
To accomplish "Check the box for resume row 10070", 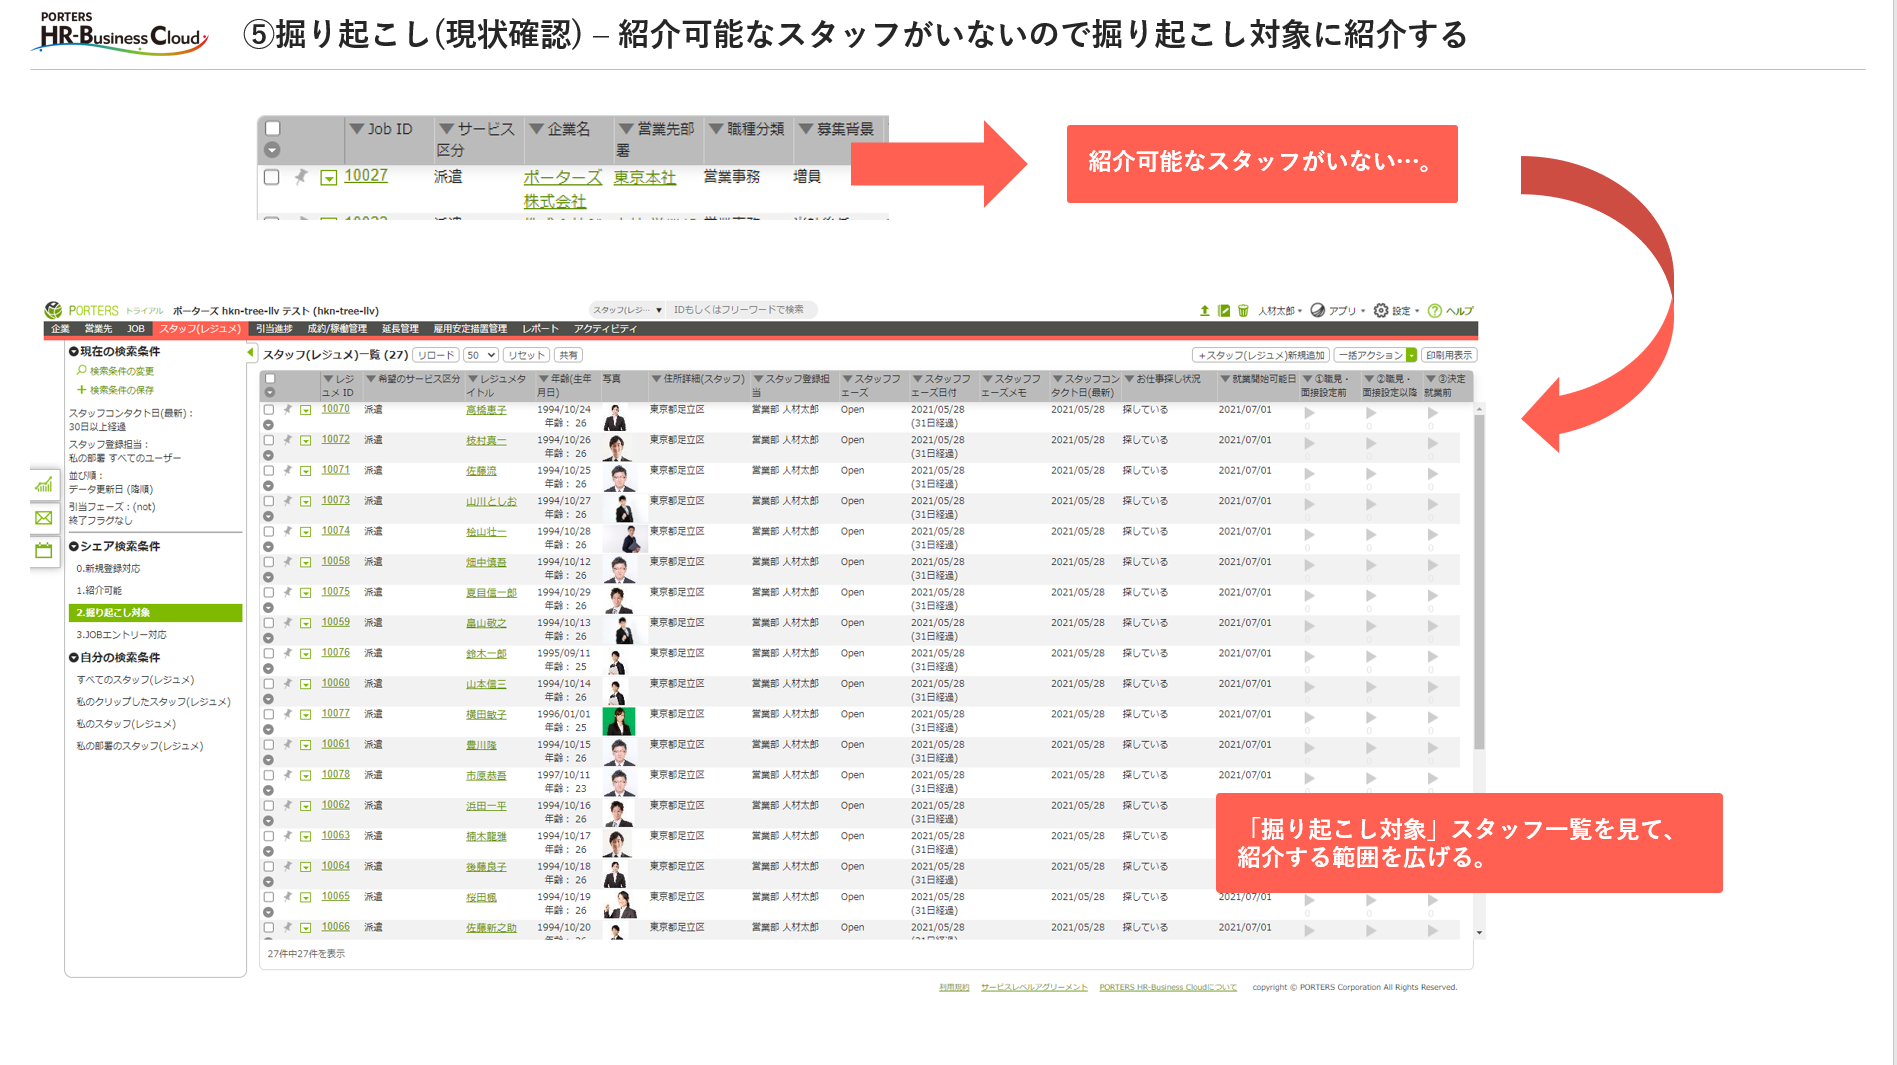I will (269, 410).
